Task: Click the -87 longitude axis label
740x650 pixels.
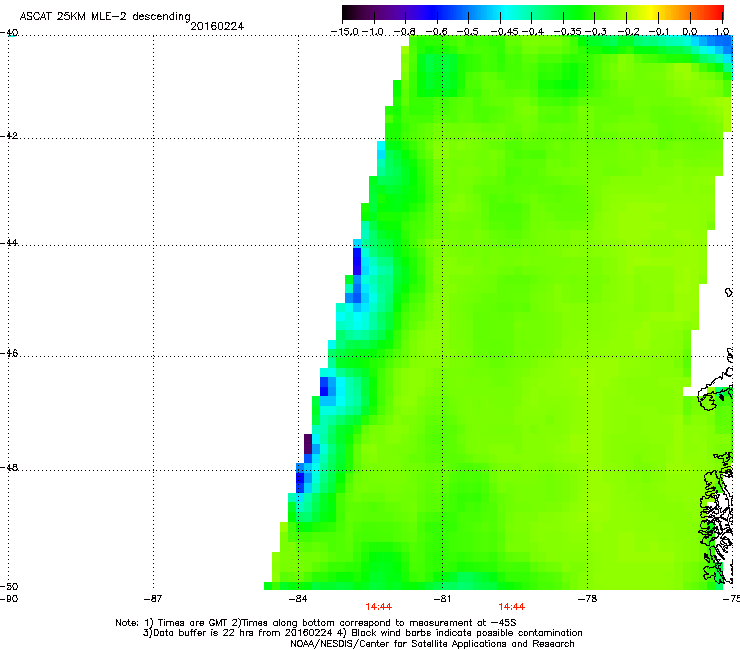Action: [x=152, y=599]
